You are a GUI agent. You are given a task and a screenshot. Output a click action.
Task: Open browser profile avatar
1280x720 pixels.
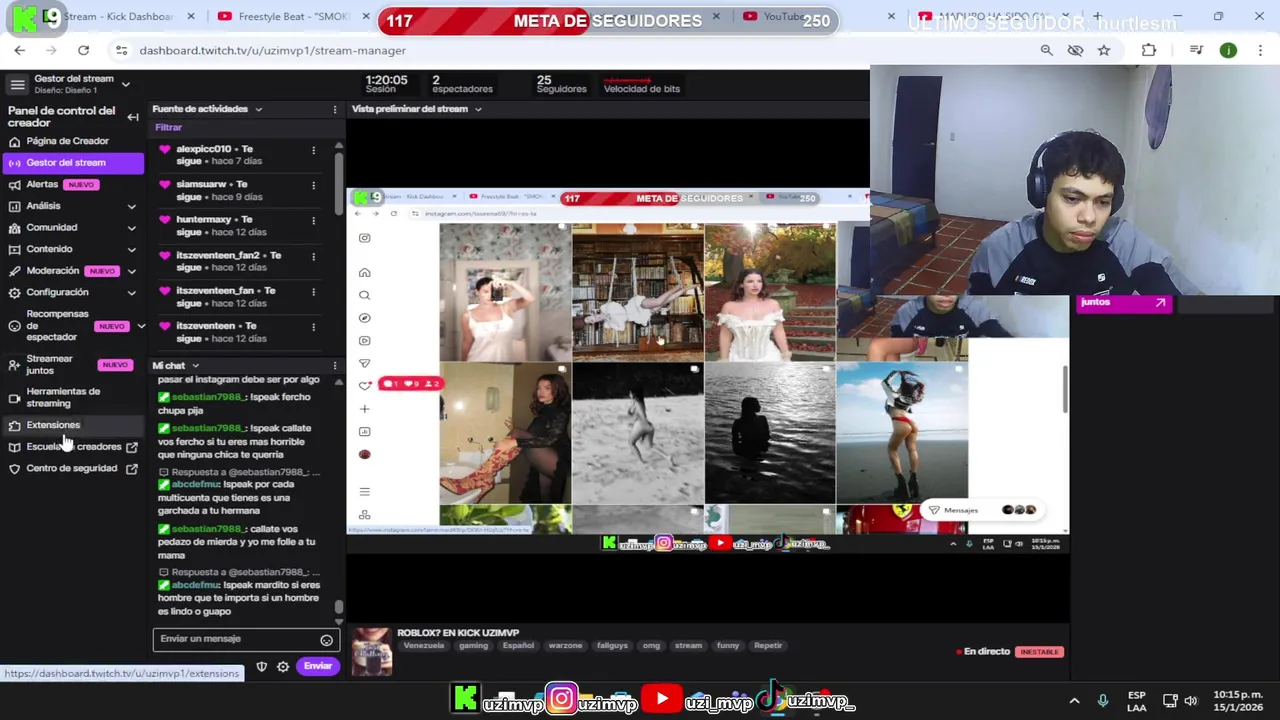[1228, 50]
